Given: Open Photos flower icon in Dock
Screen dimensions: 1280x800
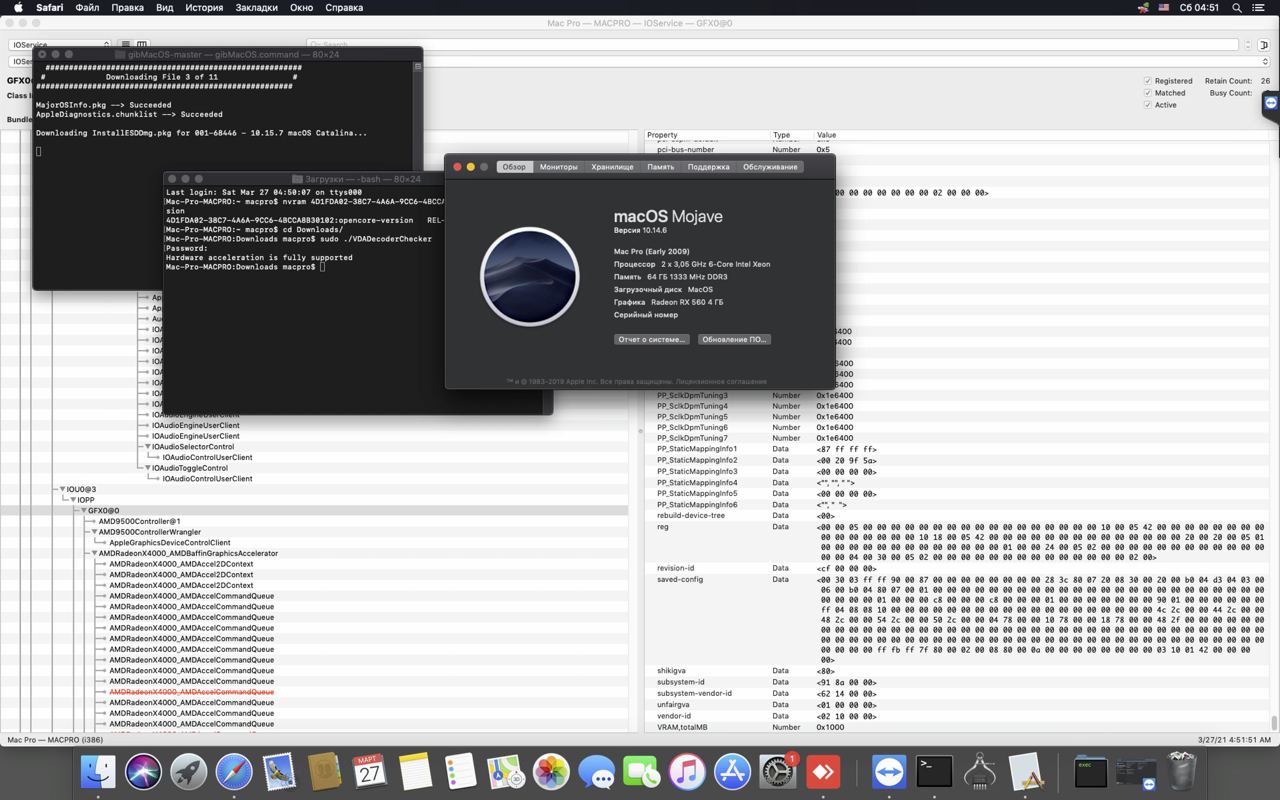Looking at the screenshot, I should pyautogui.click(x=551, y=772).
